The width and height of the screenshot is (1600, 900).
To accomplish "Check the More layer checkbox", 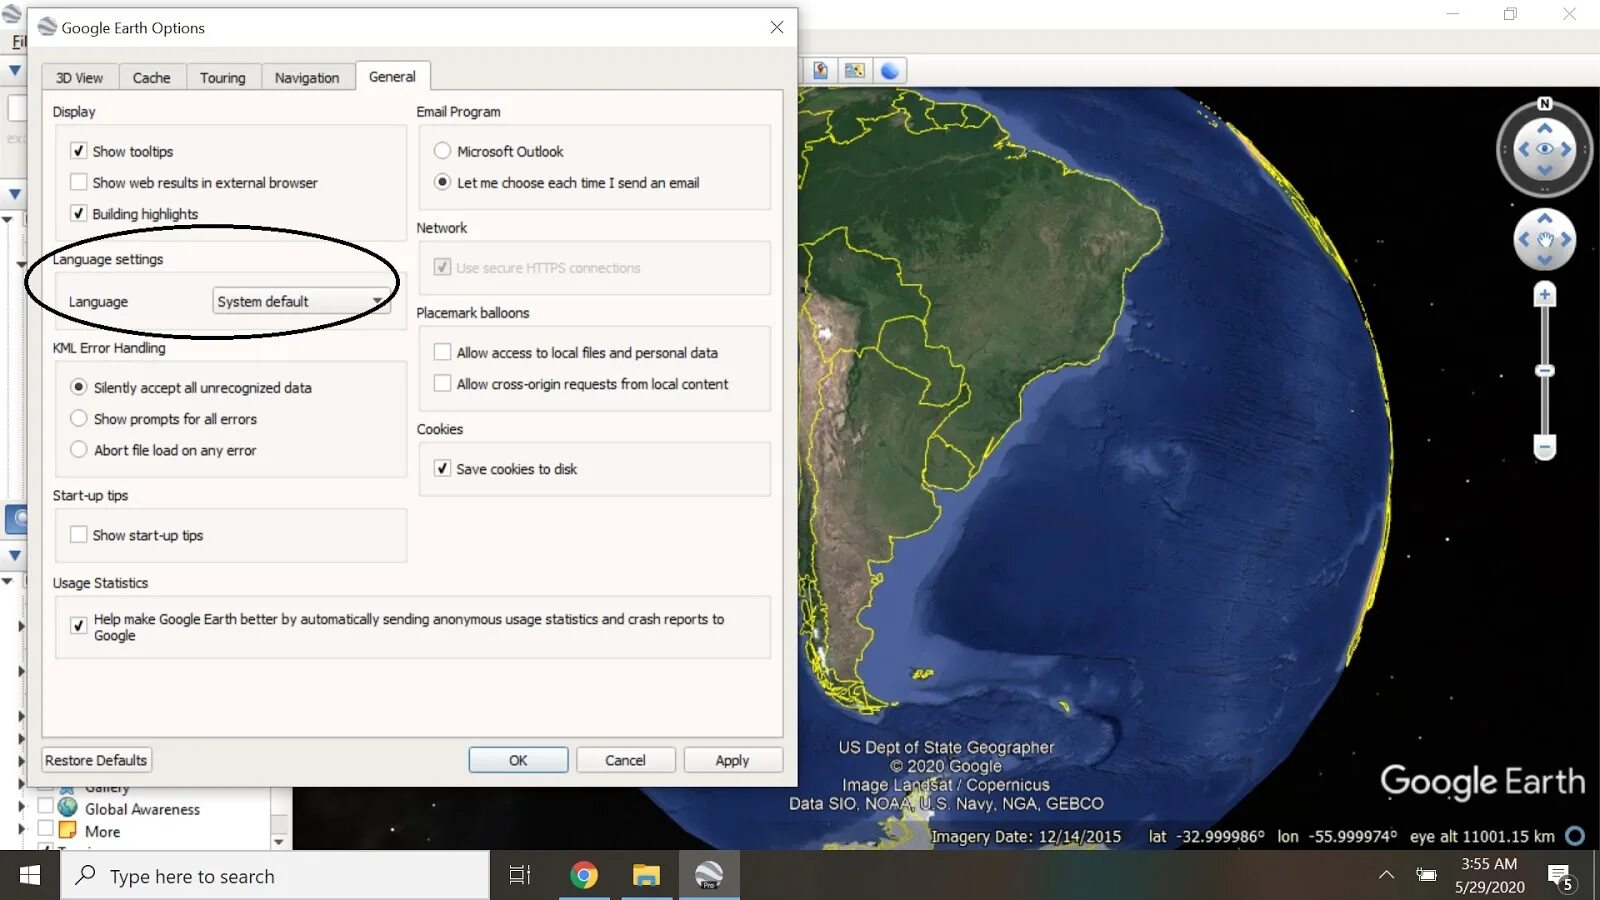I will pyautogui.click(x=45, y=828).
